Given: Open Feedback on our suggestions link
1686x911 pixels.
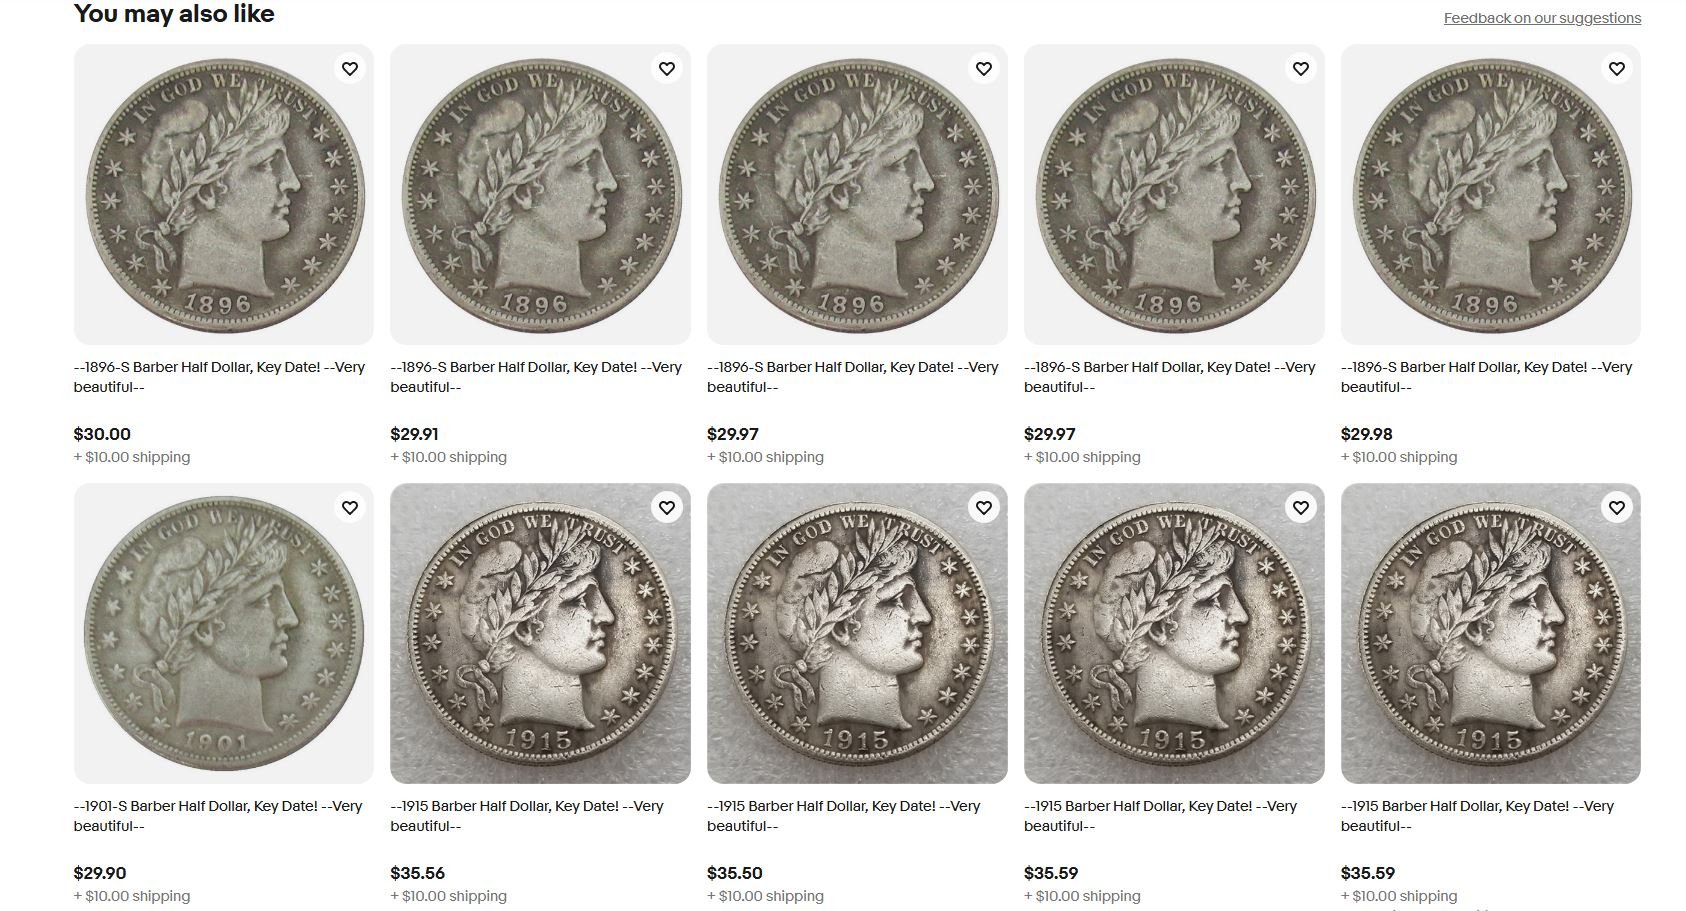Looking at the screenshot, I should click(1542, 18).
